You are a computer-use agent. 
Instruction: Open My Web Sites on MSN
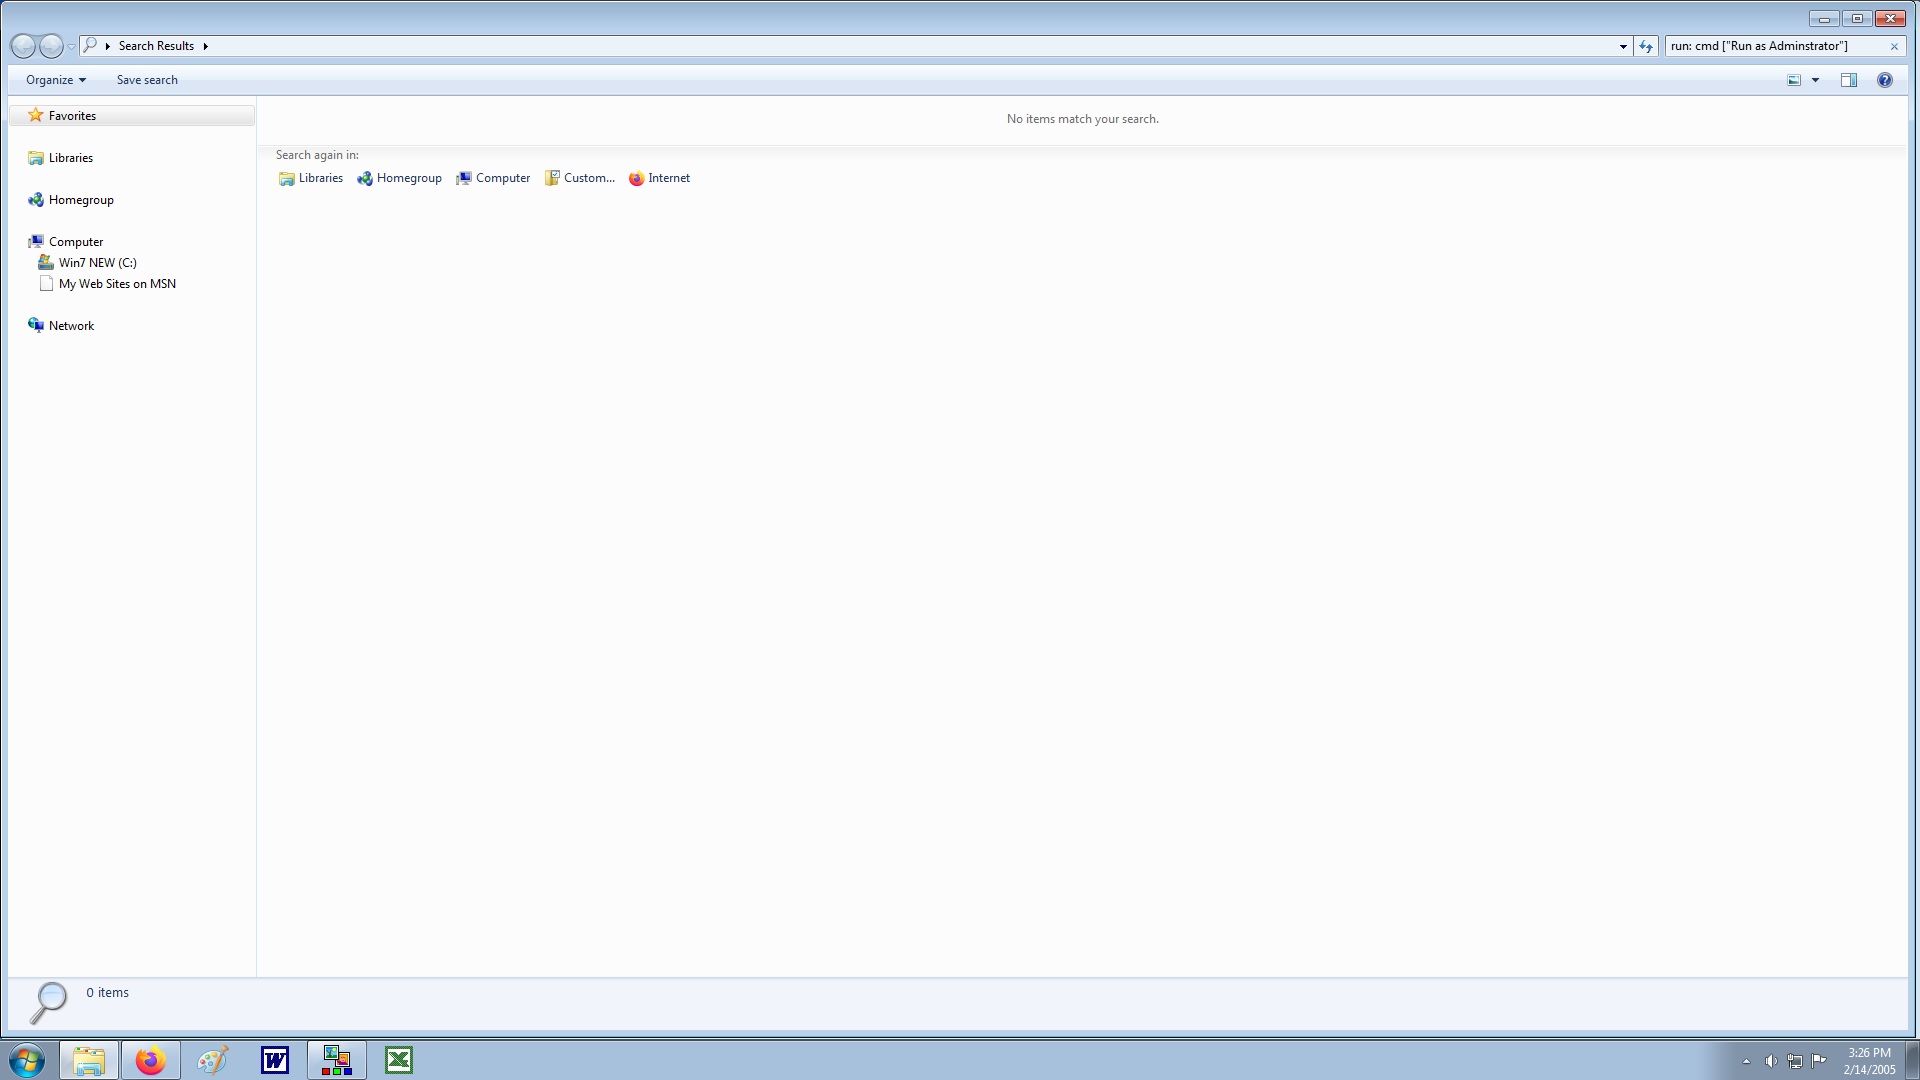pos(117,284)
